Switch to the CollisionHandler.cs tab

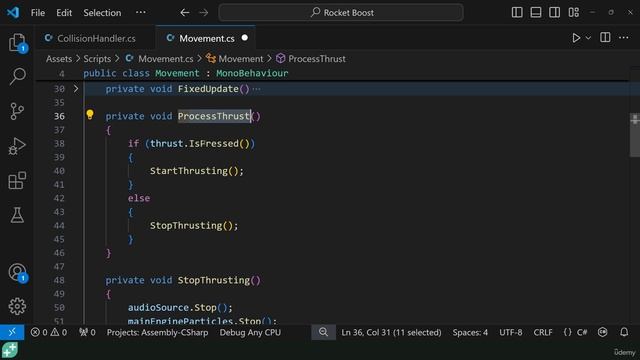[95, 38]
